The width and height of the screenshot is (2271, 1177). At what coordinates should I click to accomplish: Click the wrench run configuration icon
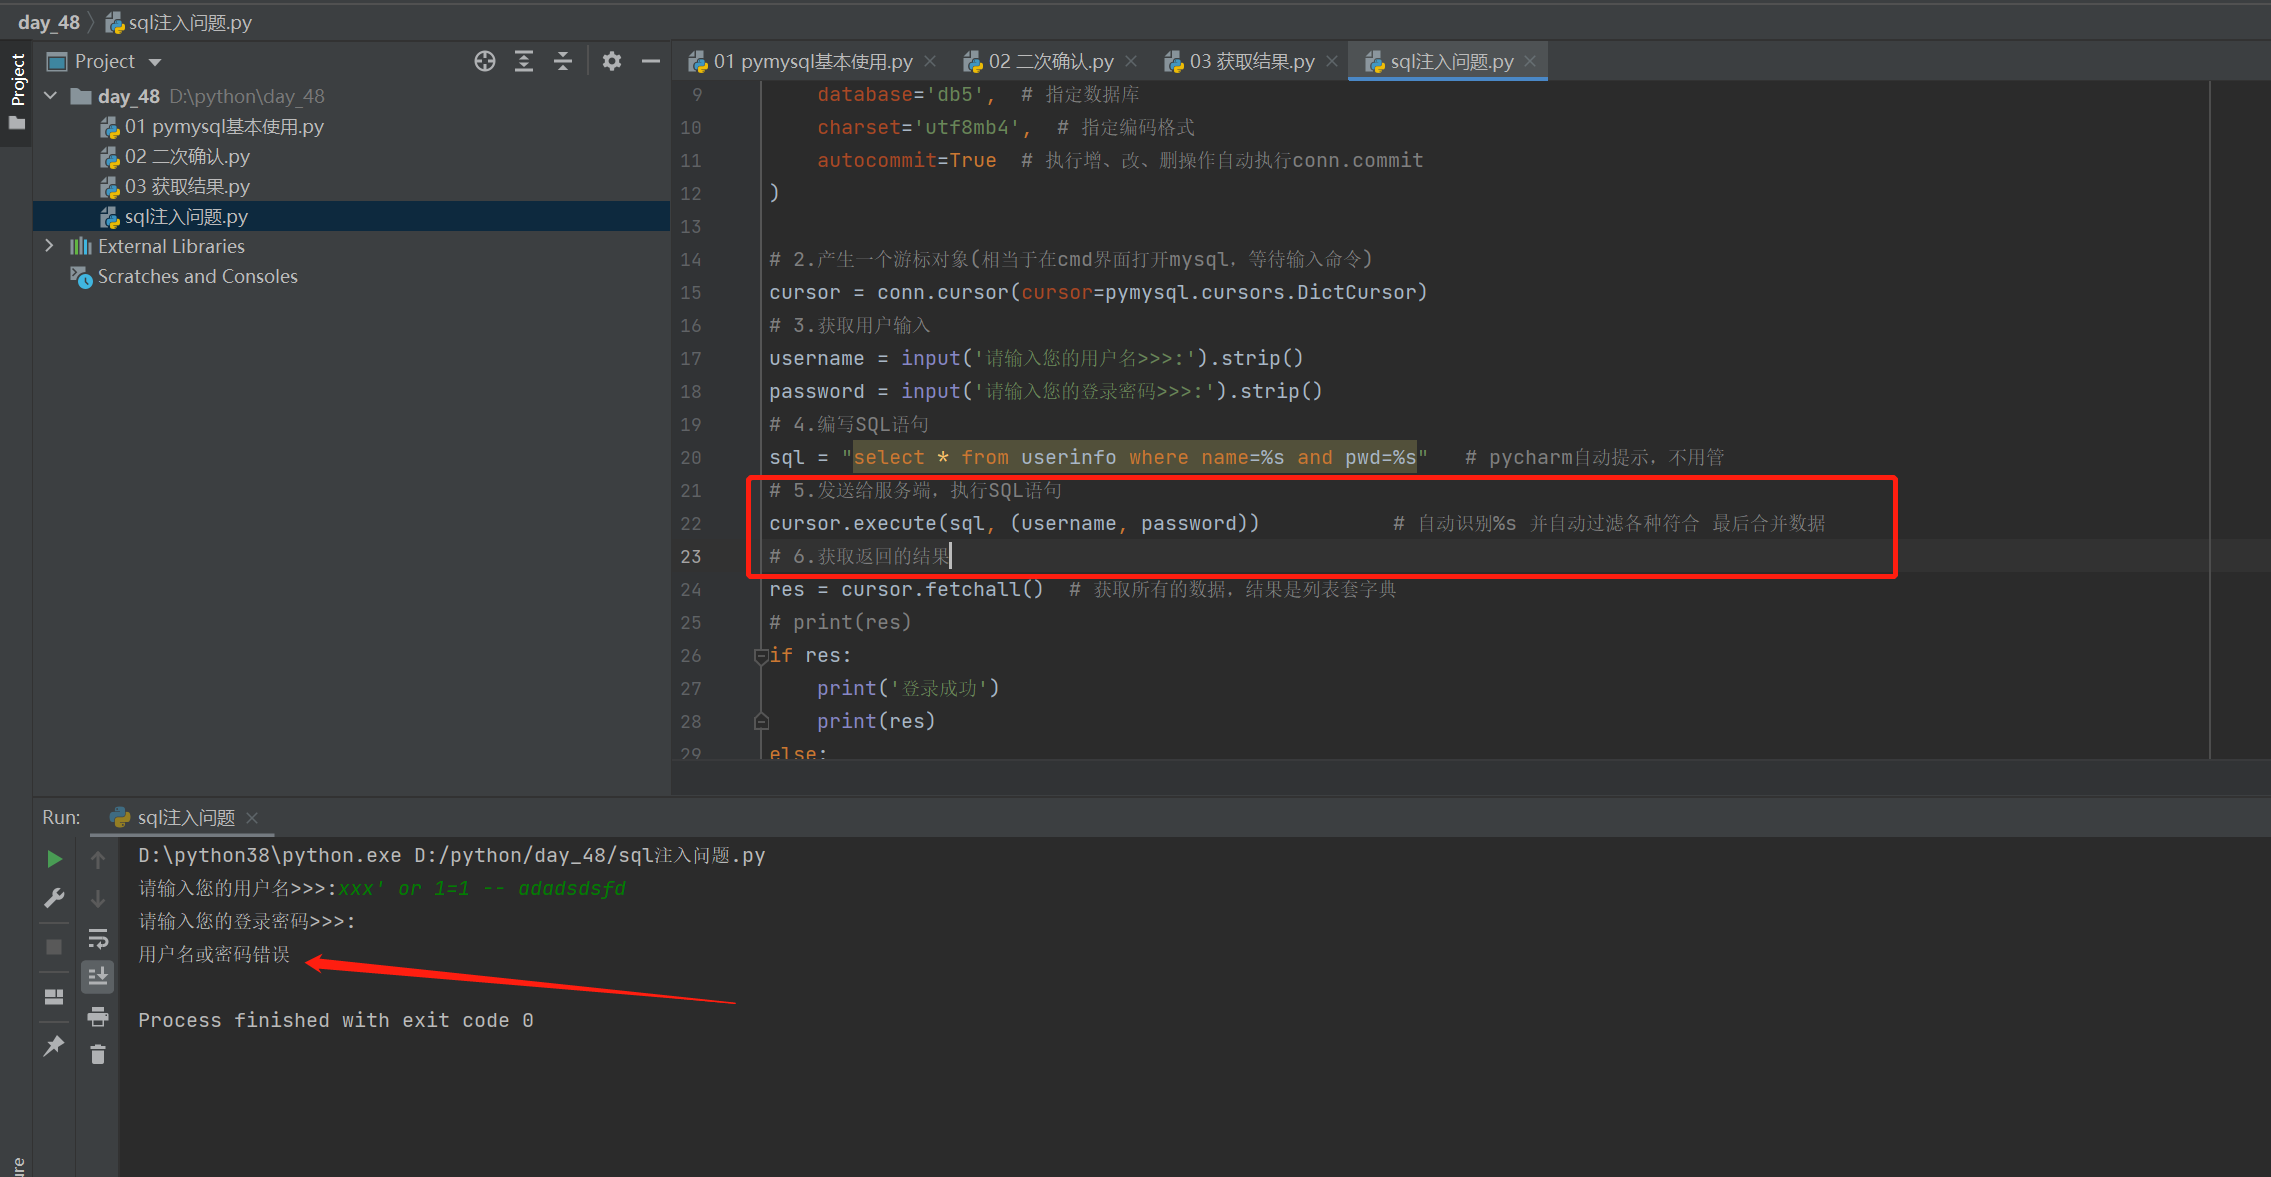(54, 898)
